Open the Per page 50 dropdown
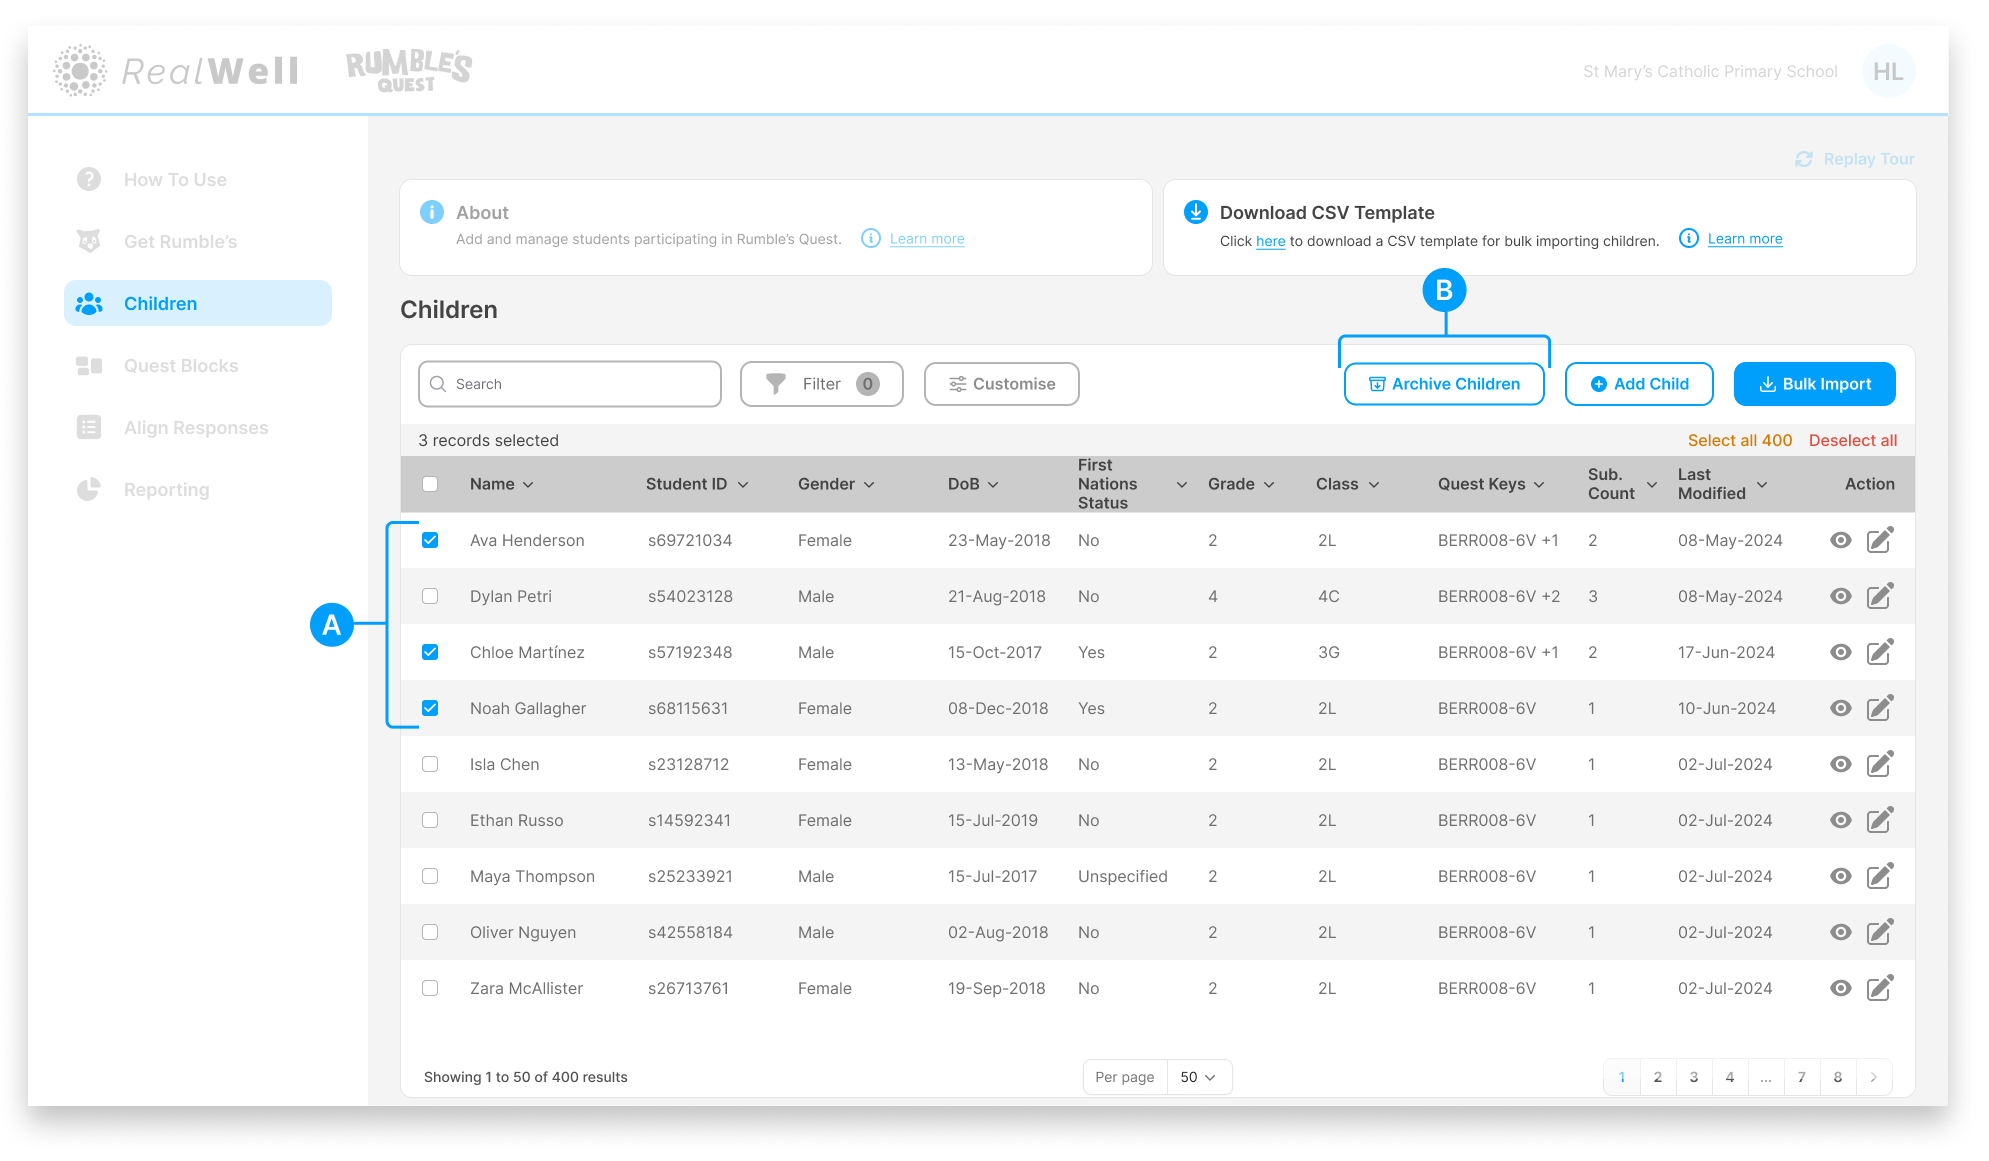 click(1199, 1077)
